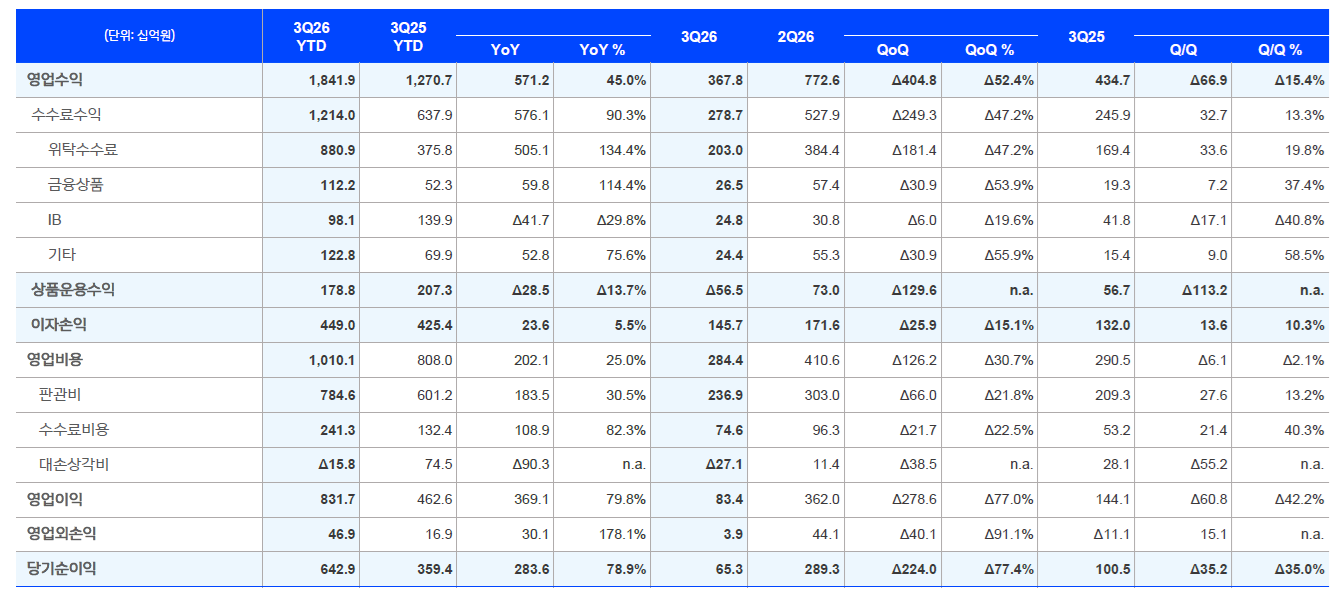Screen dimensions: 1338x608
Task: Select the "58.5%" value in 기타 row
Action: tap(1305, 255)
